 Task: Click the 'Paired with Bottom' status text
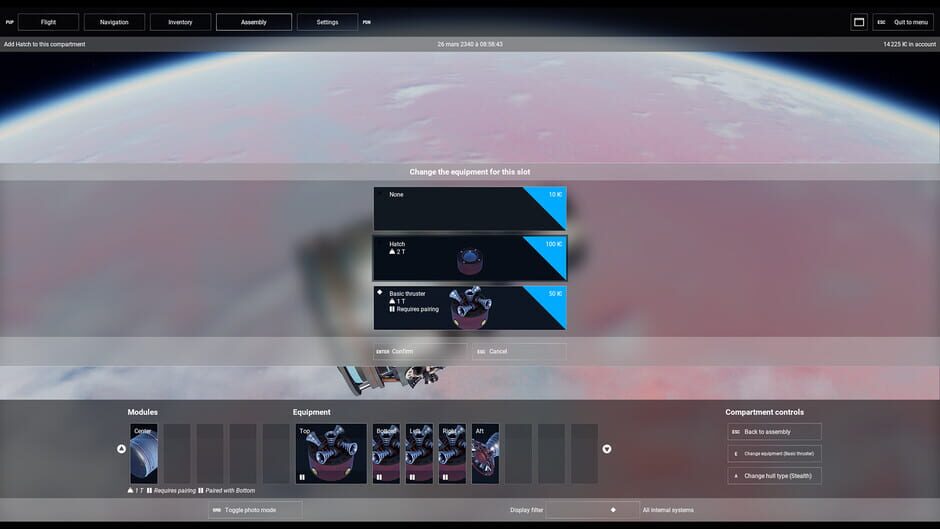coord(230,491)
